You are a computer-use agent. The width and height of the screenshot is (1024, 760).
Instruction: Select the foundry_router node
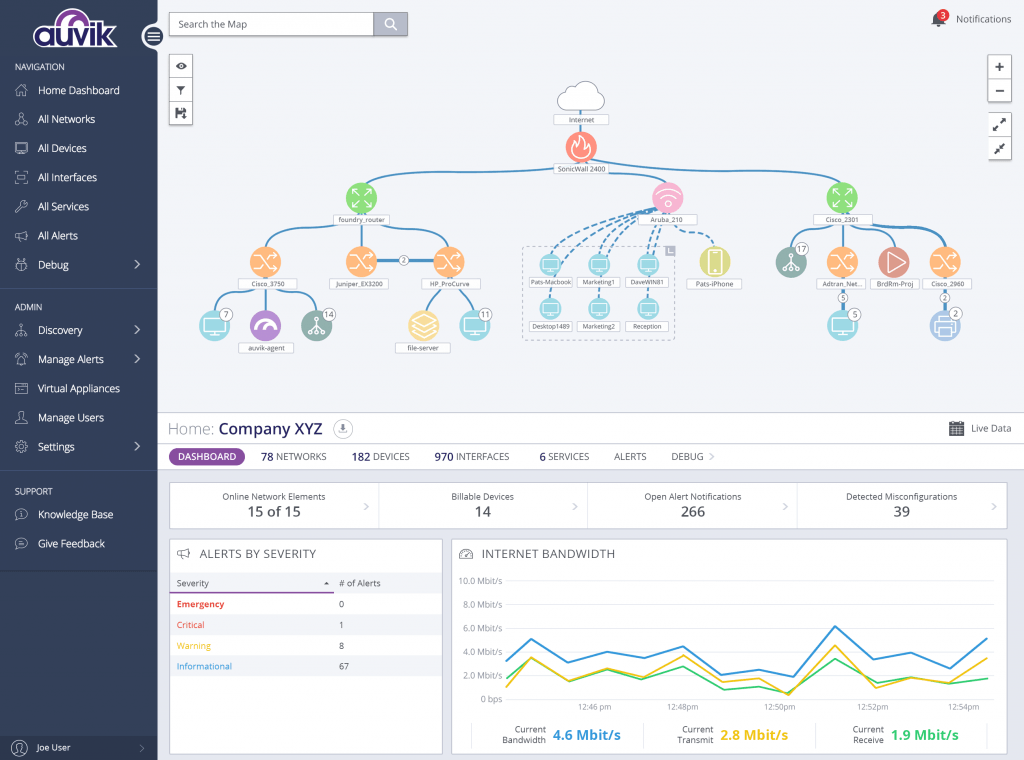tap(361, 198)
